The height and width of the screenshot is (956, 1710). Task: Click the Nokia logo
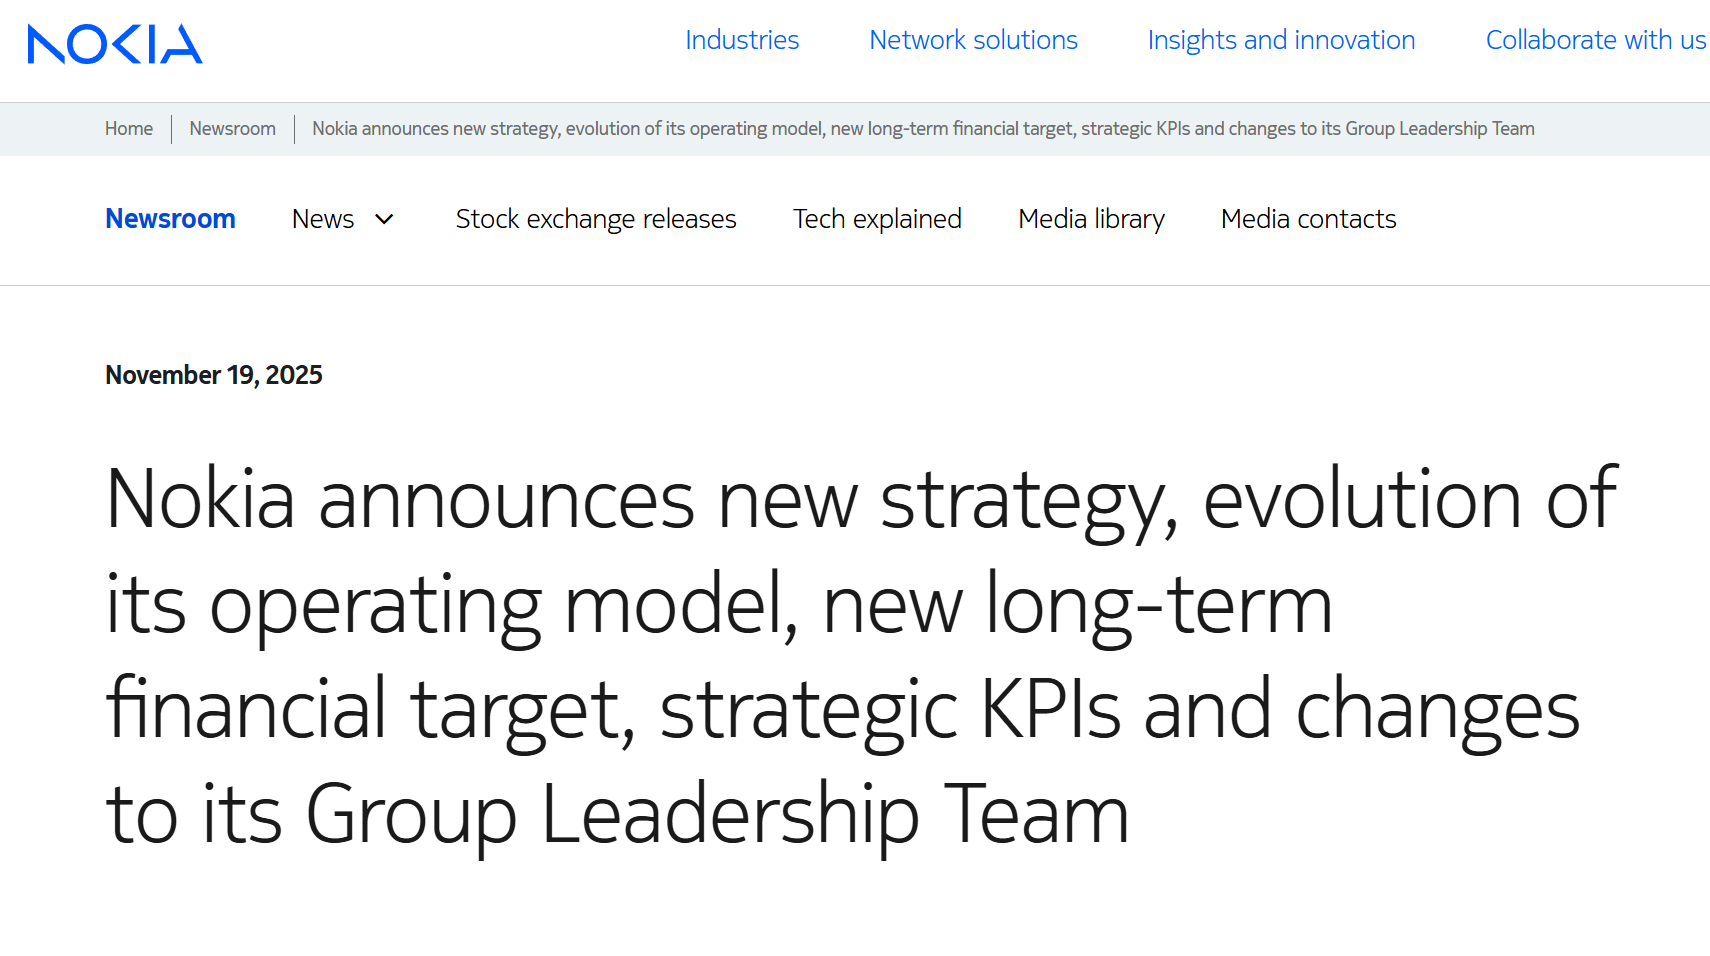coord(115,44)
